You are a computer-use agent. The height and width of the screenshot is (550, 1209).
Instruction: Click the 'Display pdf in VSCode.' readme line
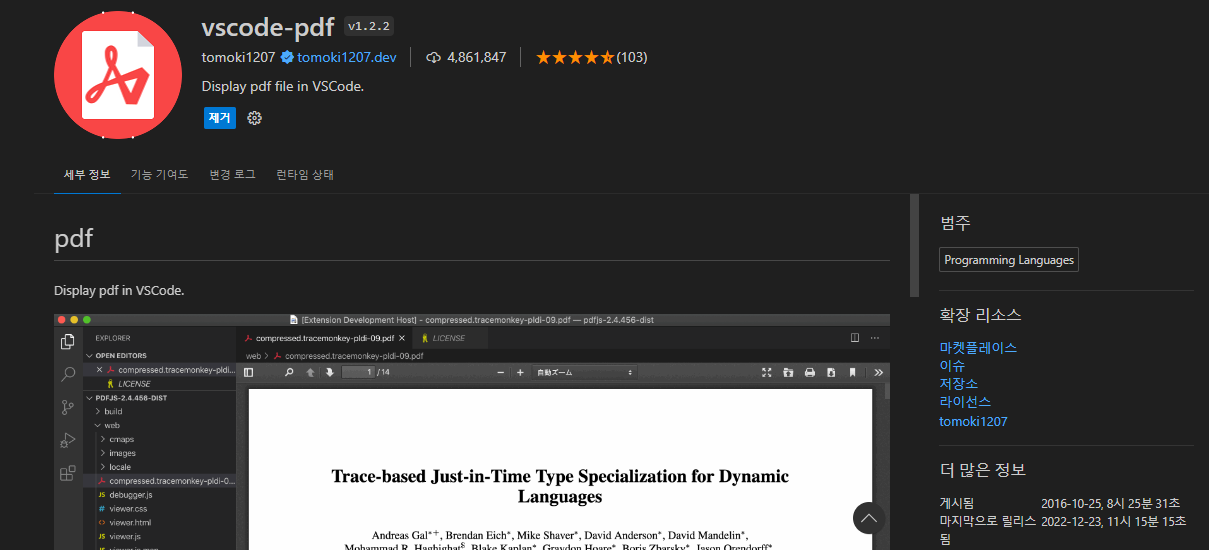click(119, 291)
